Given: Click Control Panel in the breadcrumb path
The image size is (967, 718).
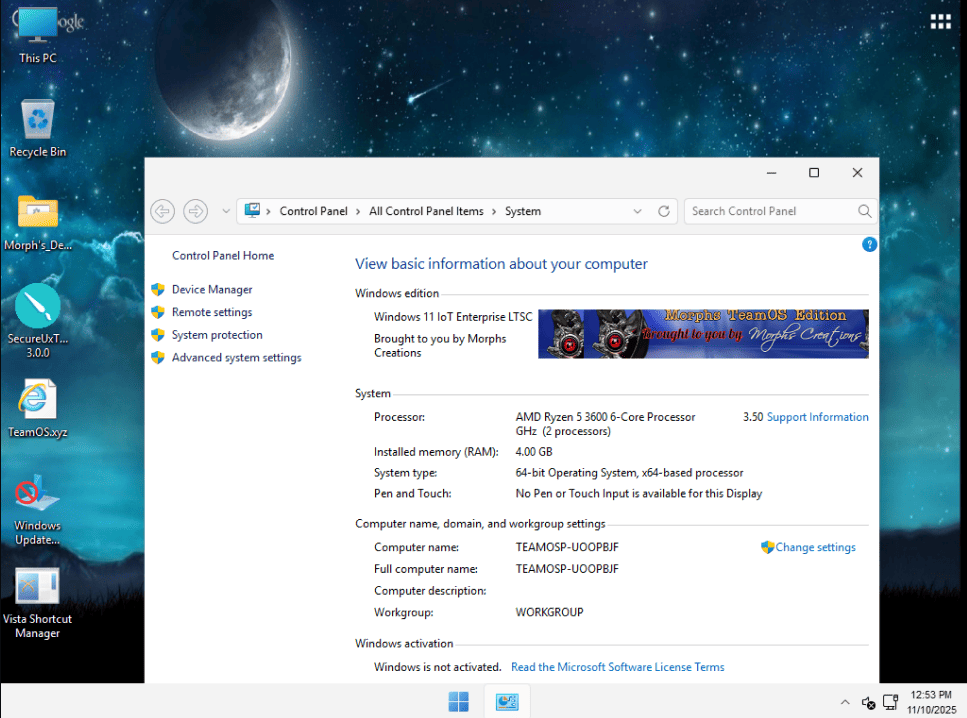Looking at the screenshot, I should click(313, 211).
